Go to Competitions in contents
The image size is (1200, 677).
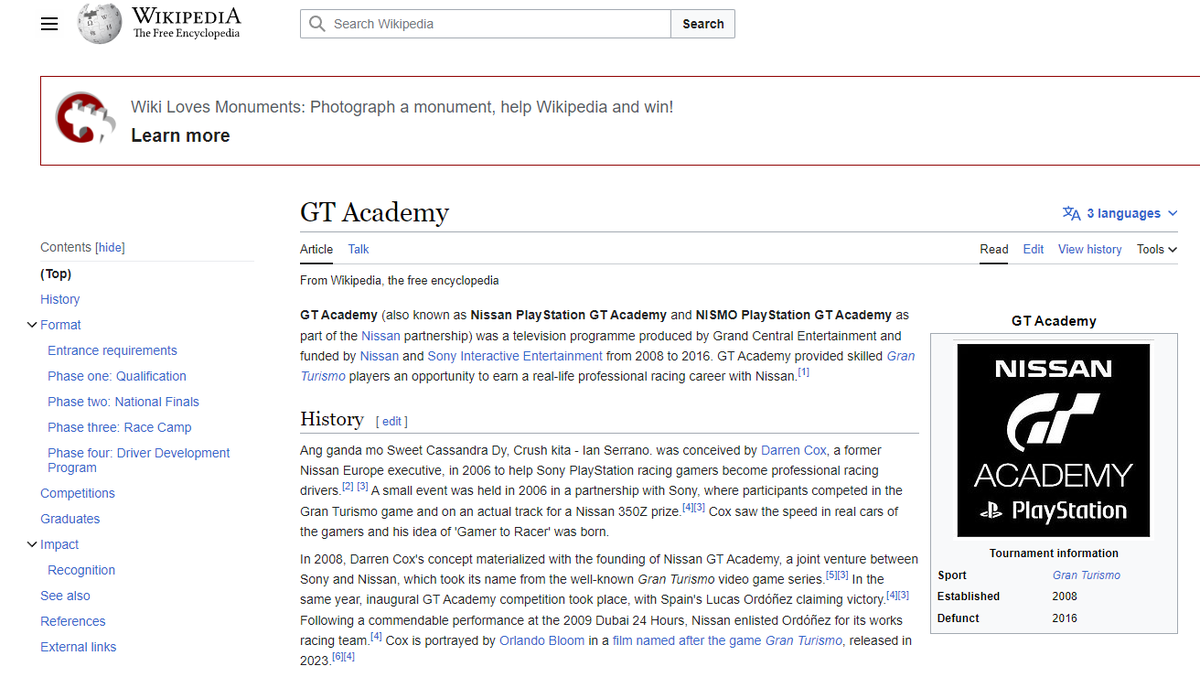coord(77,493)
